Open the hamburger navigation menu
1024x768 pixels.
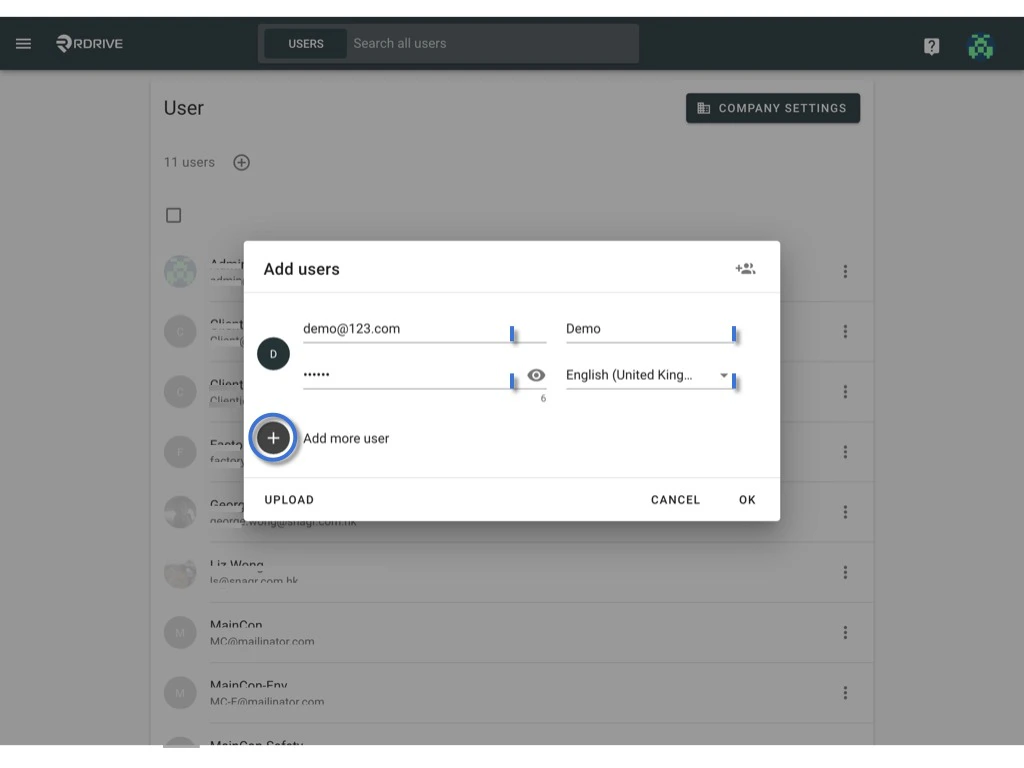pos(23,43)
